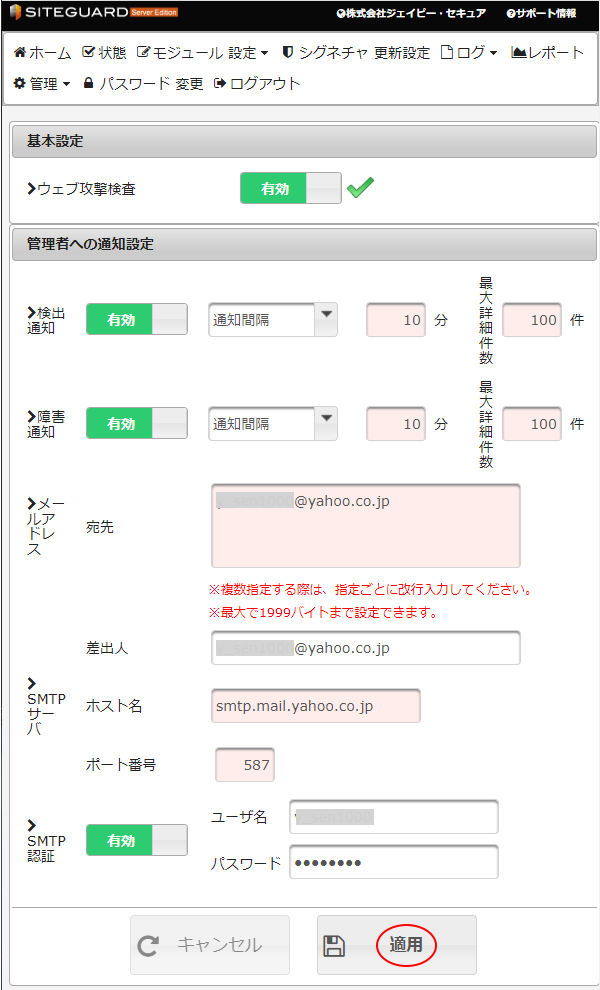Click the chart icon beside レポート
The width and height of the screenshot is (600, 990).
[x=519, y=52]
